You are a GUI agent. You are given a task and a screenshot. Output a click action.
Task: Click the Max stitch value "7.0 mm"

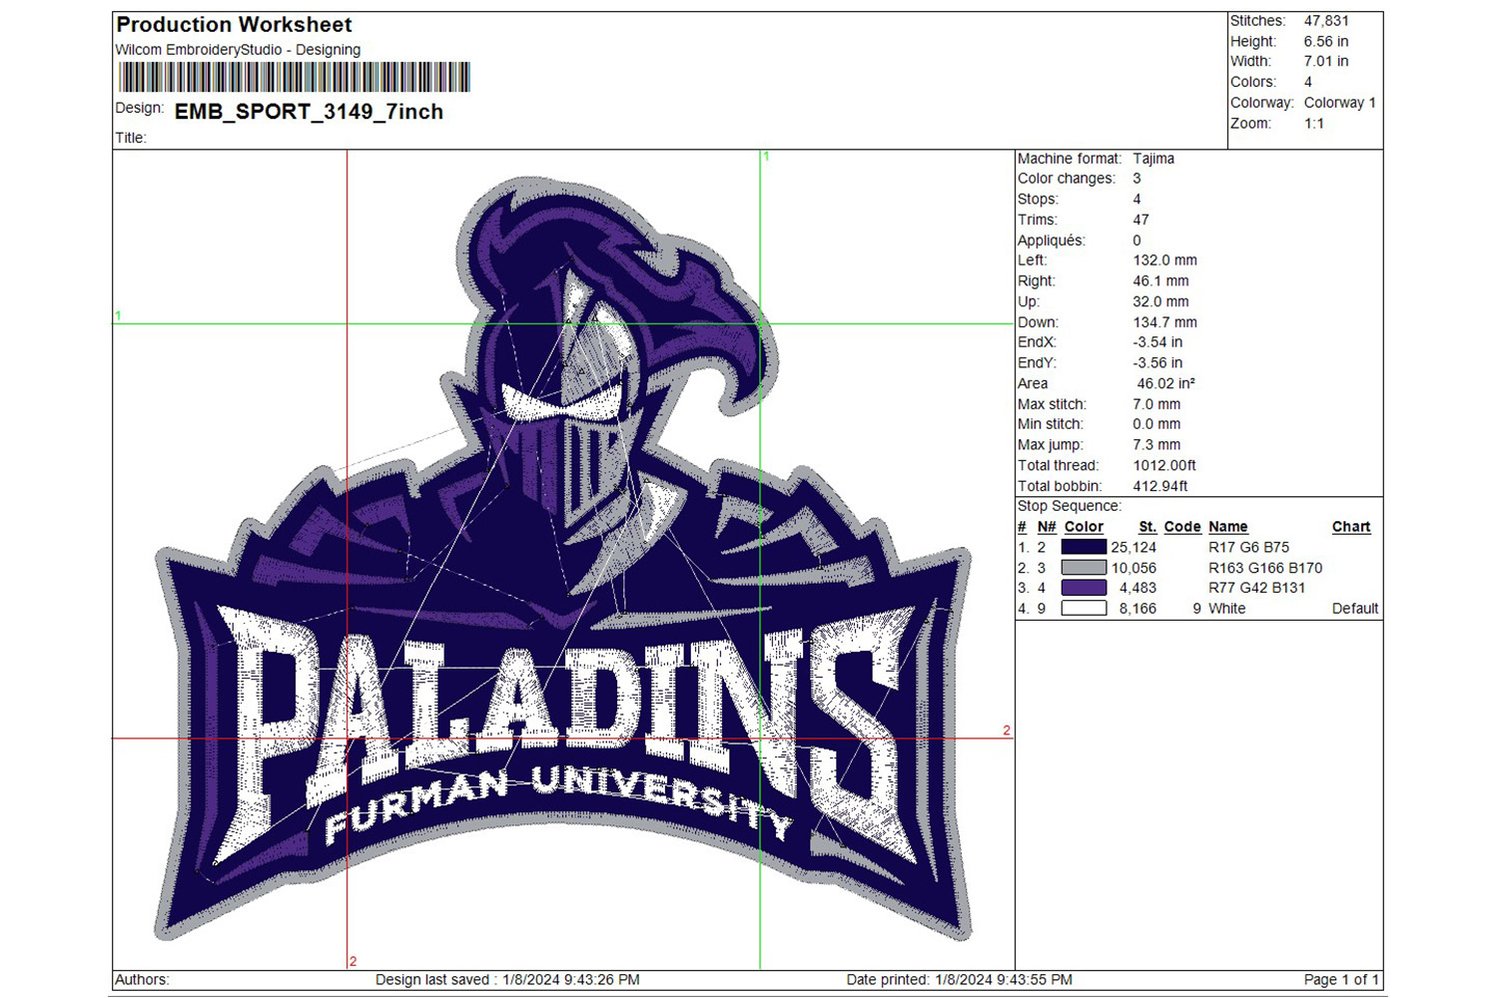point(1157,405)
